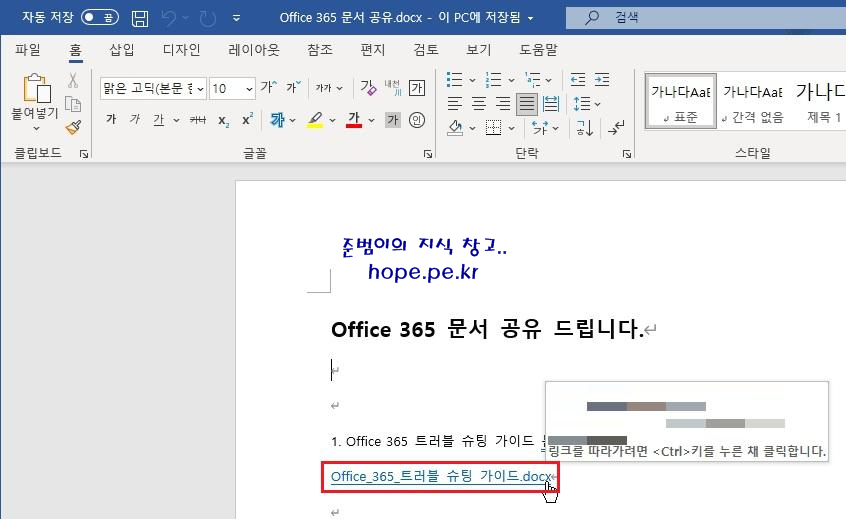Viewport: 846px width, 519px height.
Task: Click the Borders grid icon
Action: (493, 128)
